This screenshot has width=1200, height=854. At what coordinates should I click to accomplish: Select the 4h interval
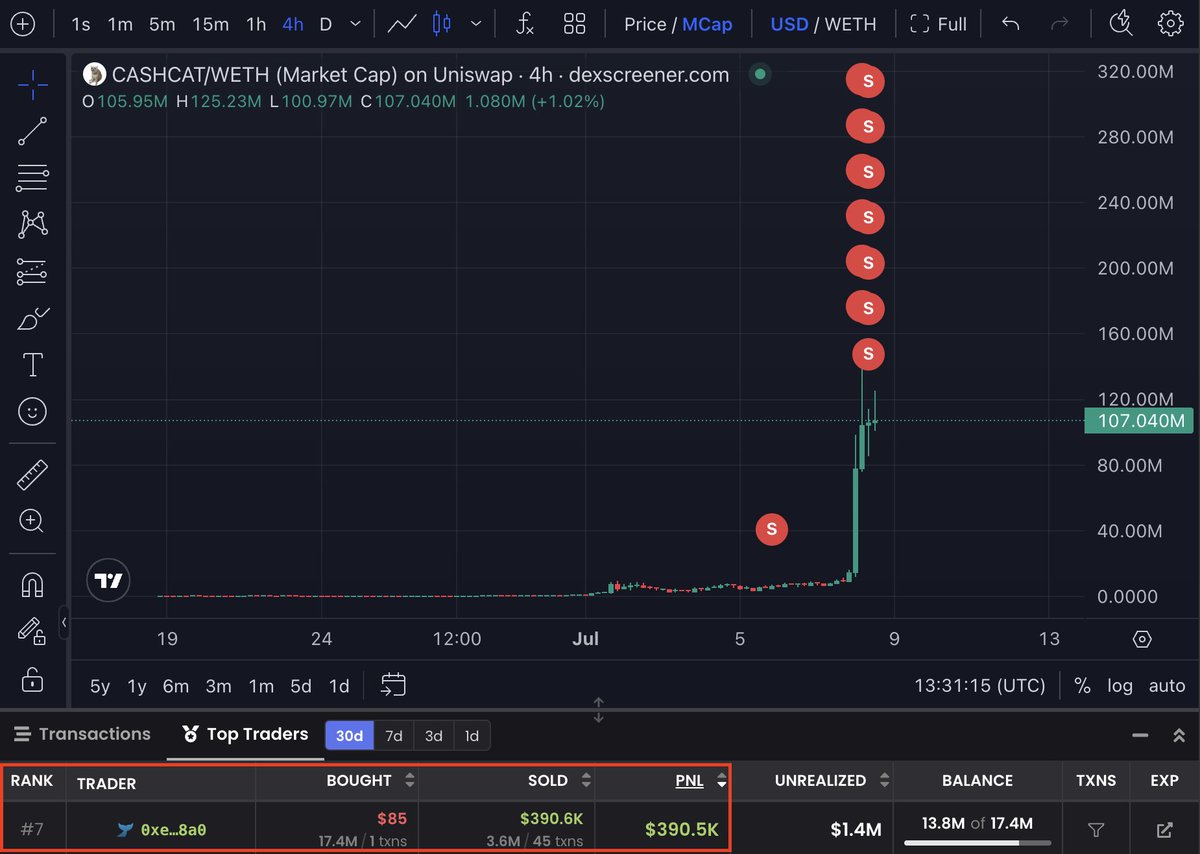[293, 24]
